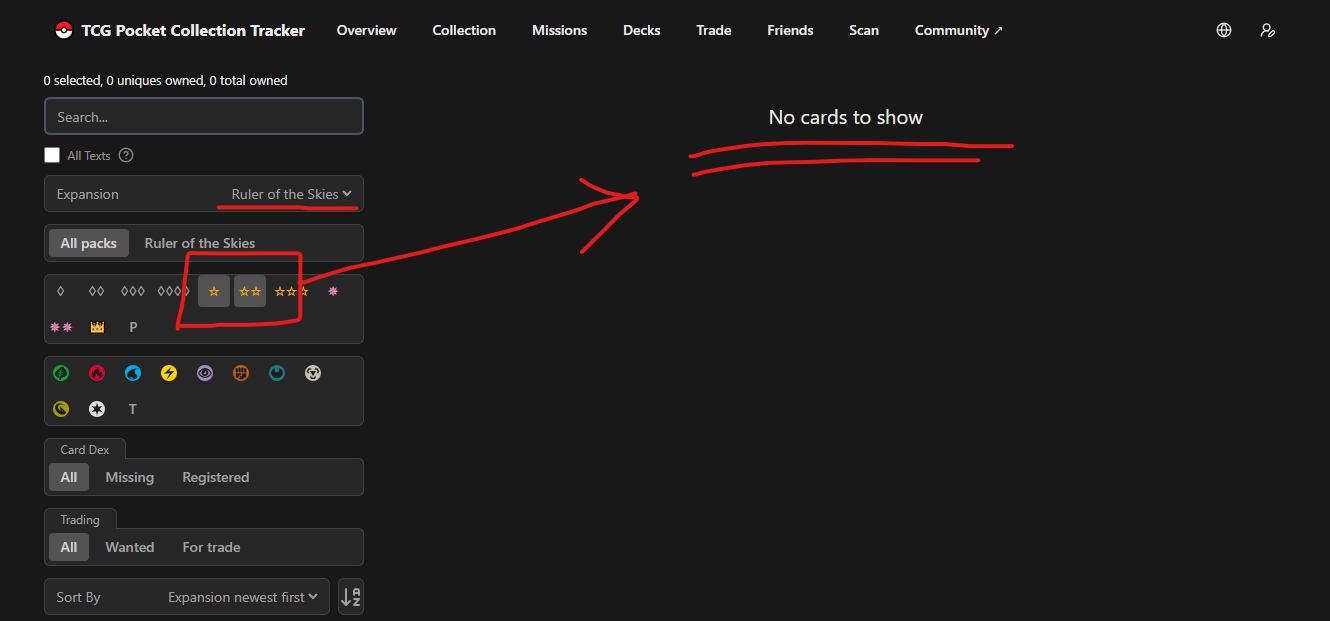The width and height of the screenshot is (1330, 621).
Task: Open the Sort By dropdown
Action: click(x=187, y=597)
